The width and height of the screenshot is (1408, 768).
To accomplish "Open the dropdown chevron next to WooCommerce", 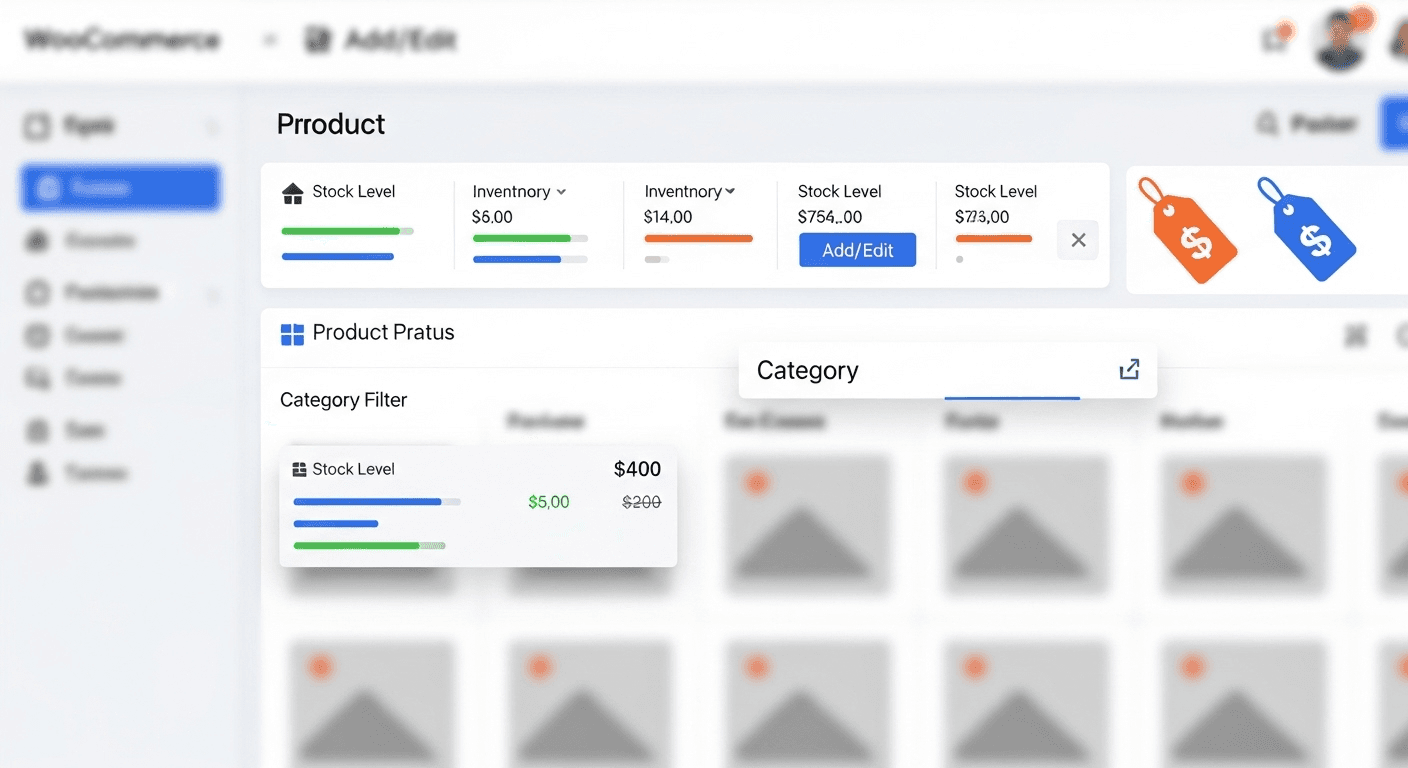I will [x=269, y=41].
